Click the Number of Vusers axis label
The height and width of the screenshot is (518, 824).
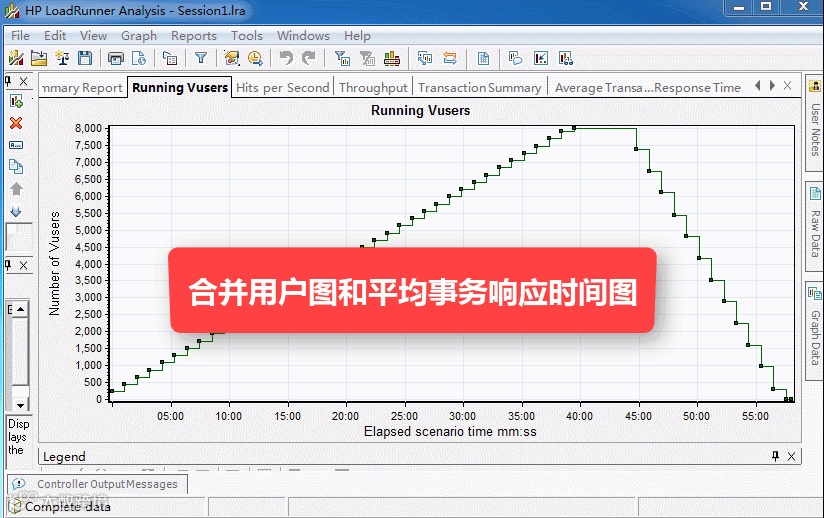click(x=54, y=264)
